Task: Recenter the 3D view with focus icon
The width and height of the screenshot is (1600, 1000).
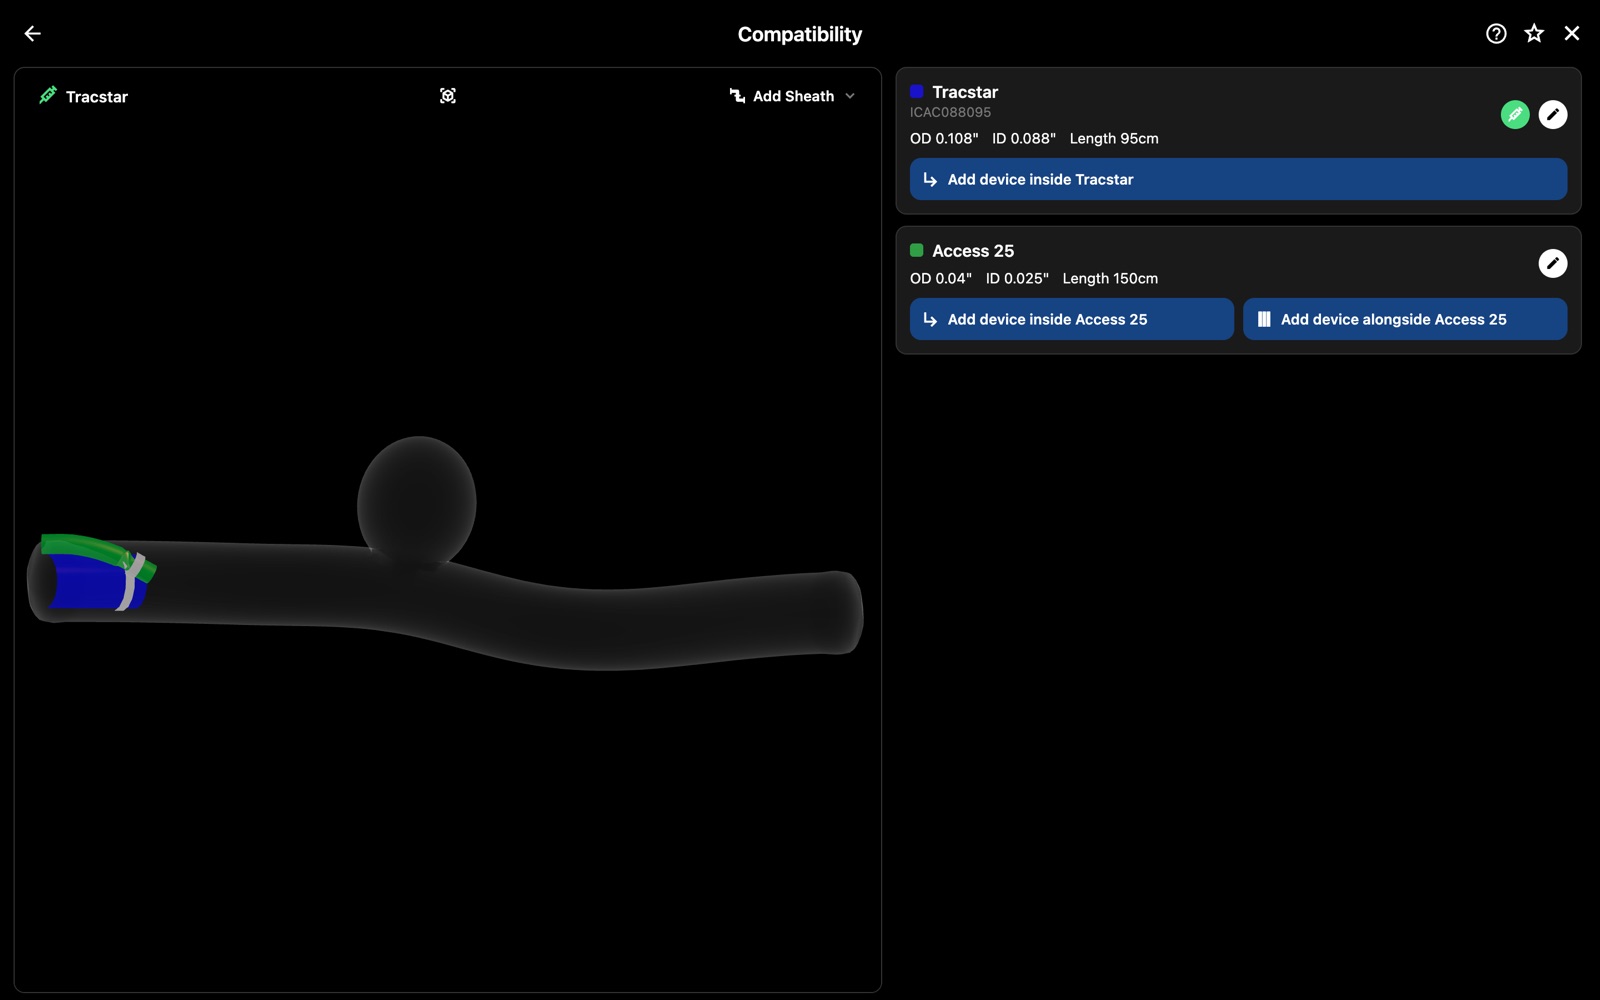Action: coord(448,96)
